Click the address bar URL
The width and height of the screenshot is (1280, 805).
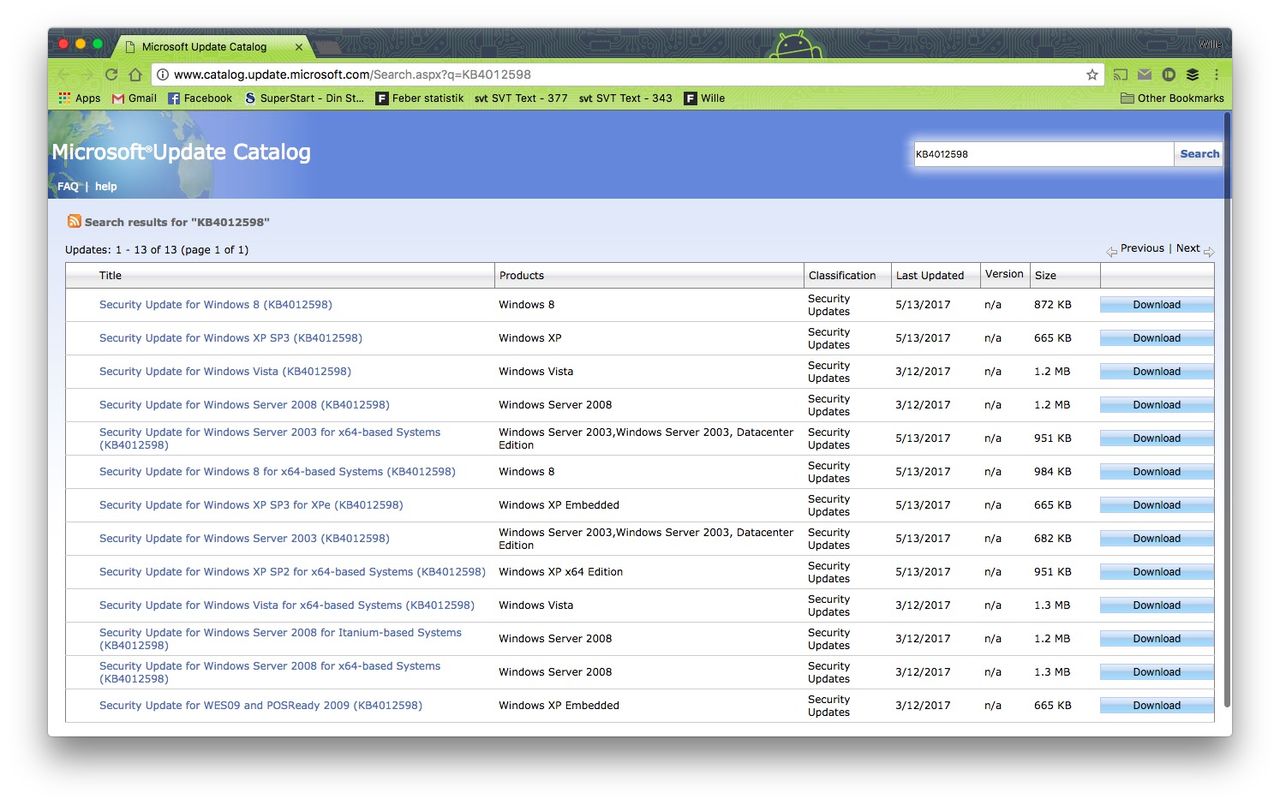(x=352, y=75)
